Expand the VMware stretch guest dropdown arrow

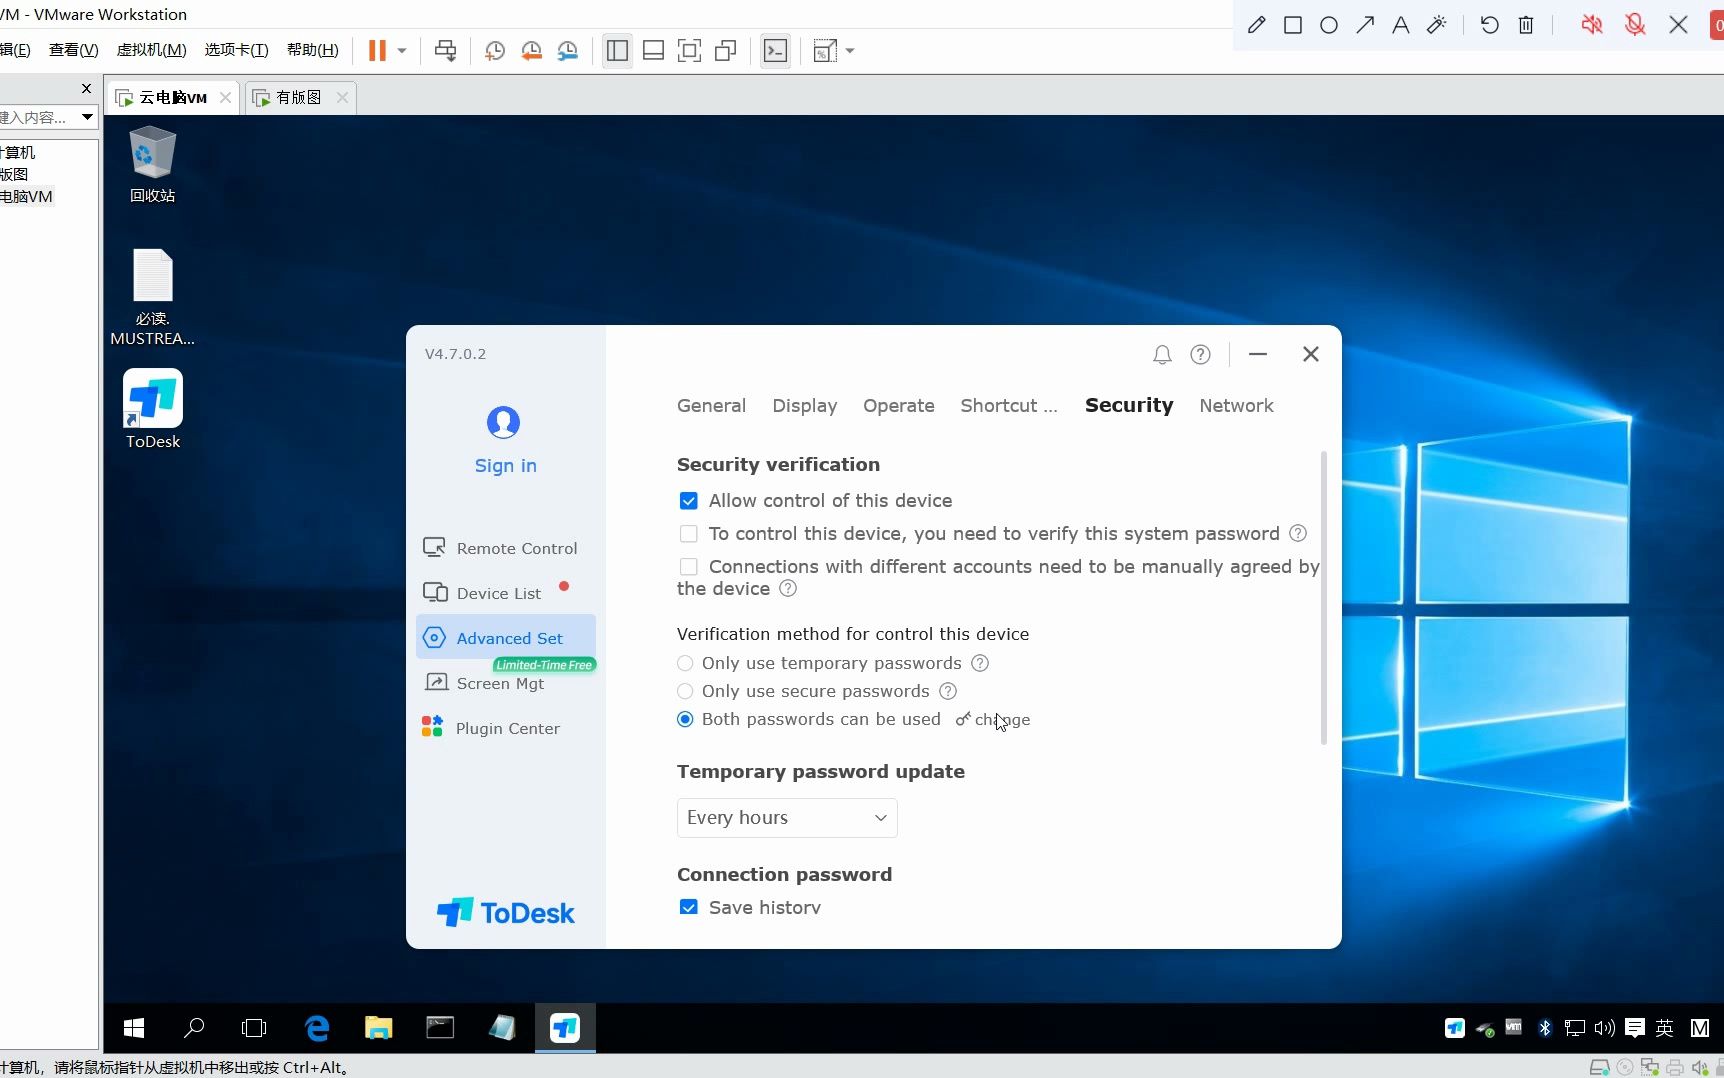(850, 51)
